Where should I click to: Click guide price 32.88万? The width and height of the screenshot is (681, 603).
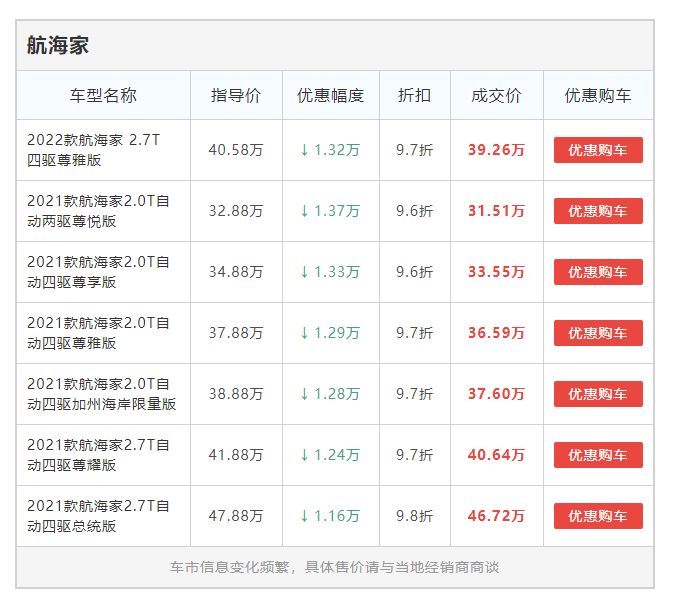tap(236, 211)
